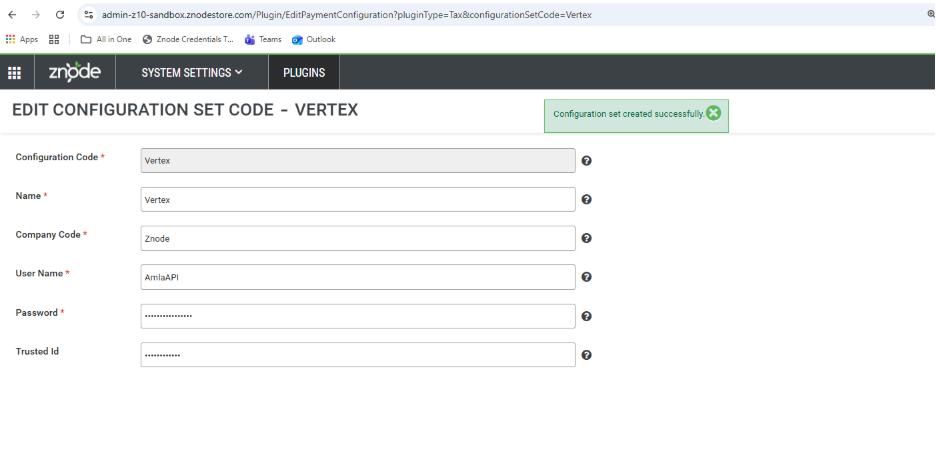This screenshot has height=460, width=936.
Task: Click the site information icon in address bar
Action: (88, 14)
